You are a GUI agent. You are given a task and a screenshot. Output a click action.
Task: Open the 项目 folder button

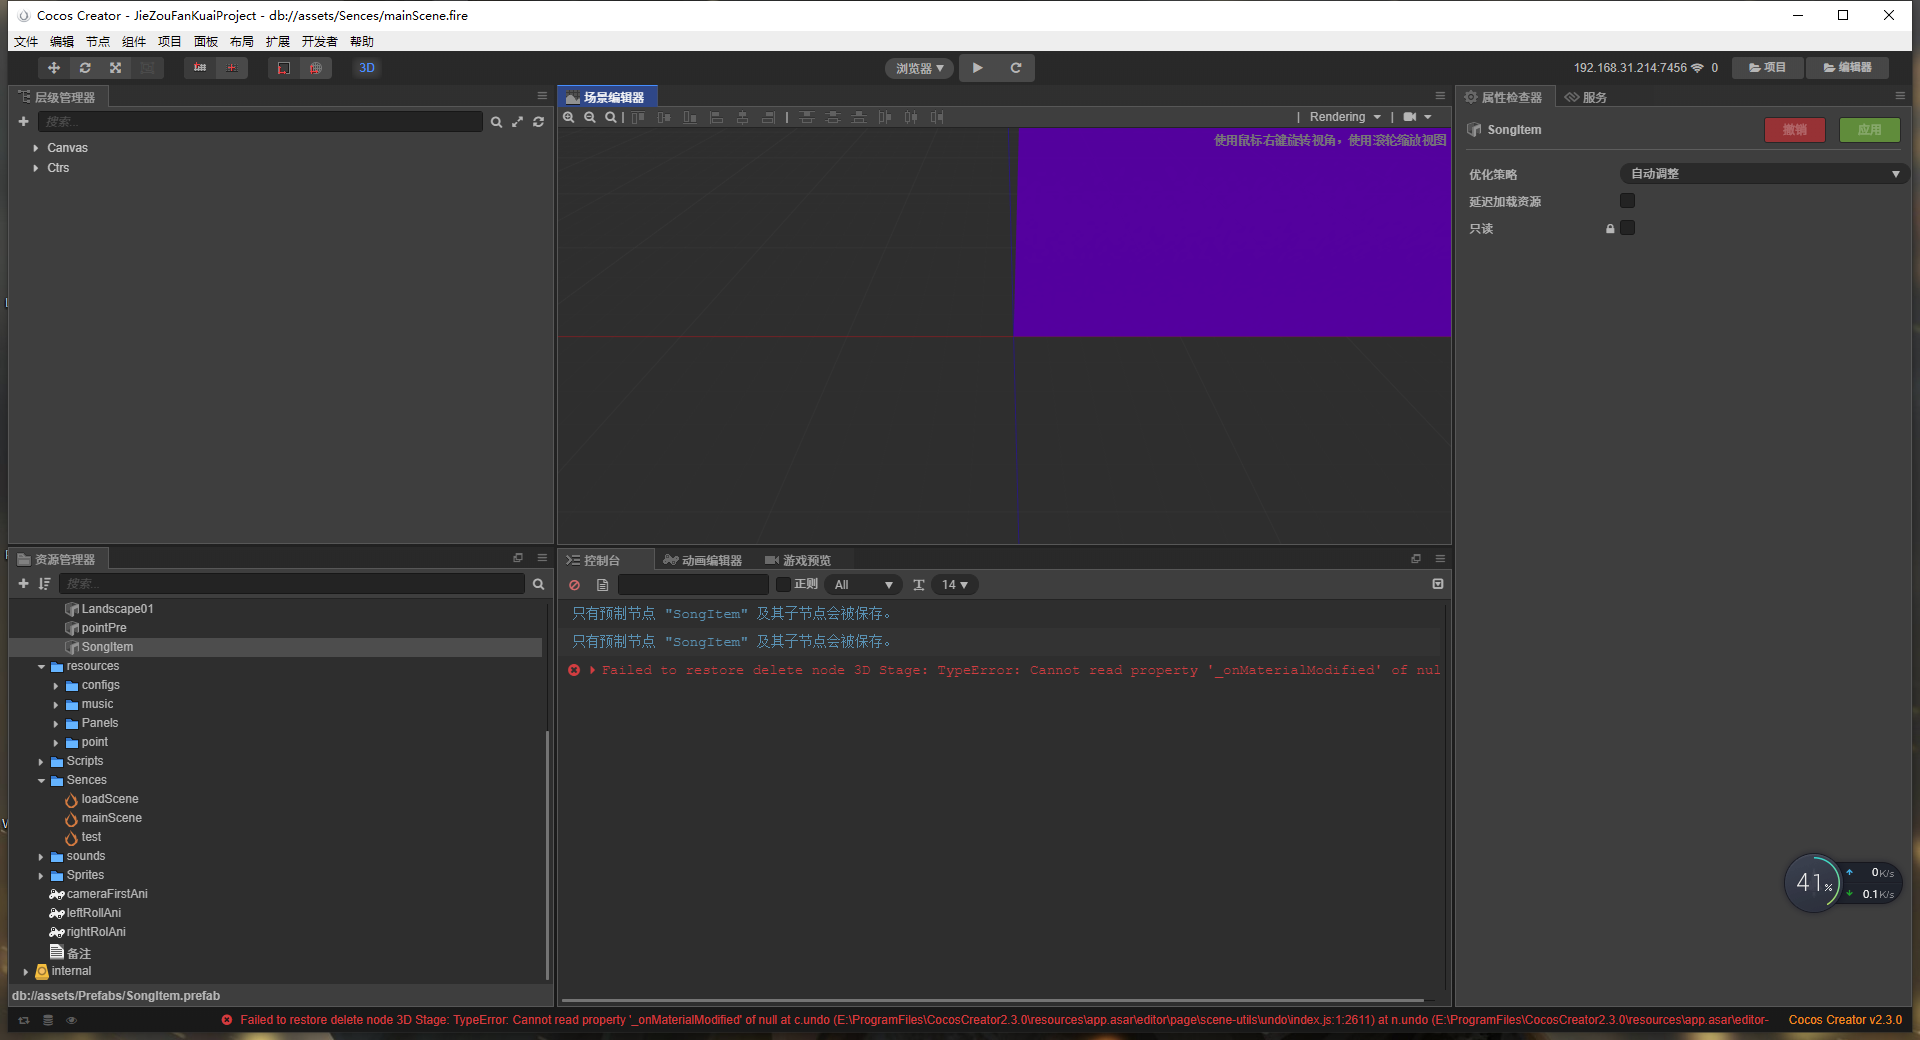[x=1767, y=68]
